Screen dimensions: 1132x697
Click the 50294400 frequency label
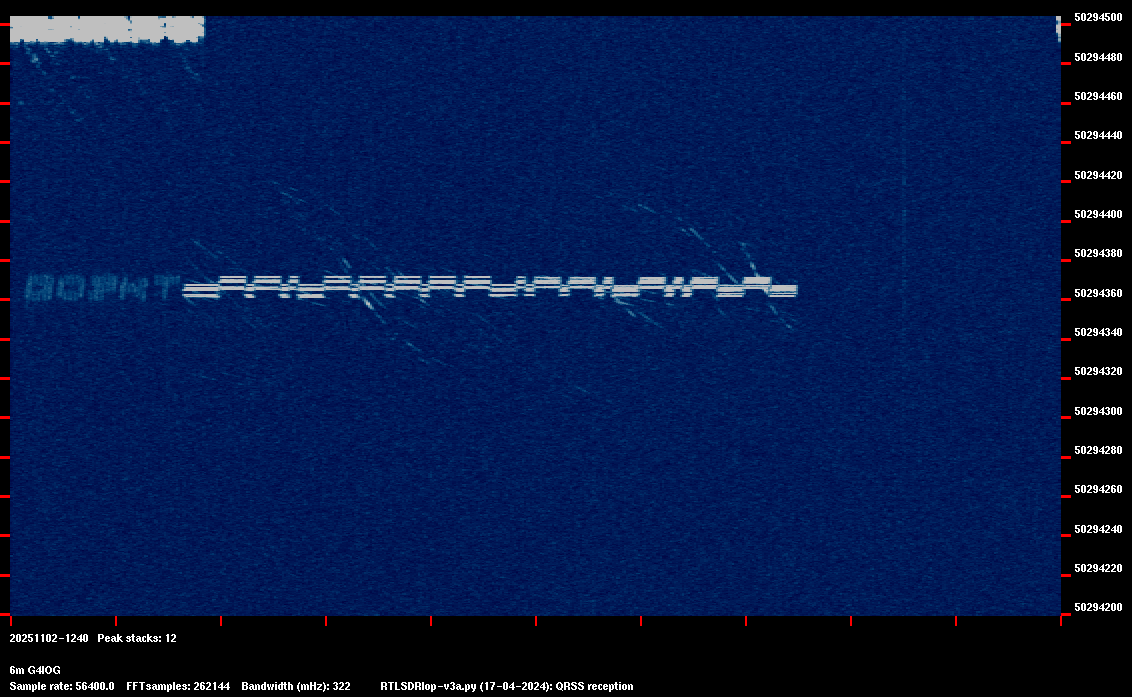[x=1098, y=214]
